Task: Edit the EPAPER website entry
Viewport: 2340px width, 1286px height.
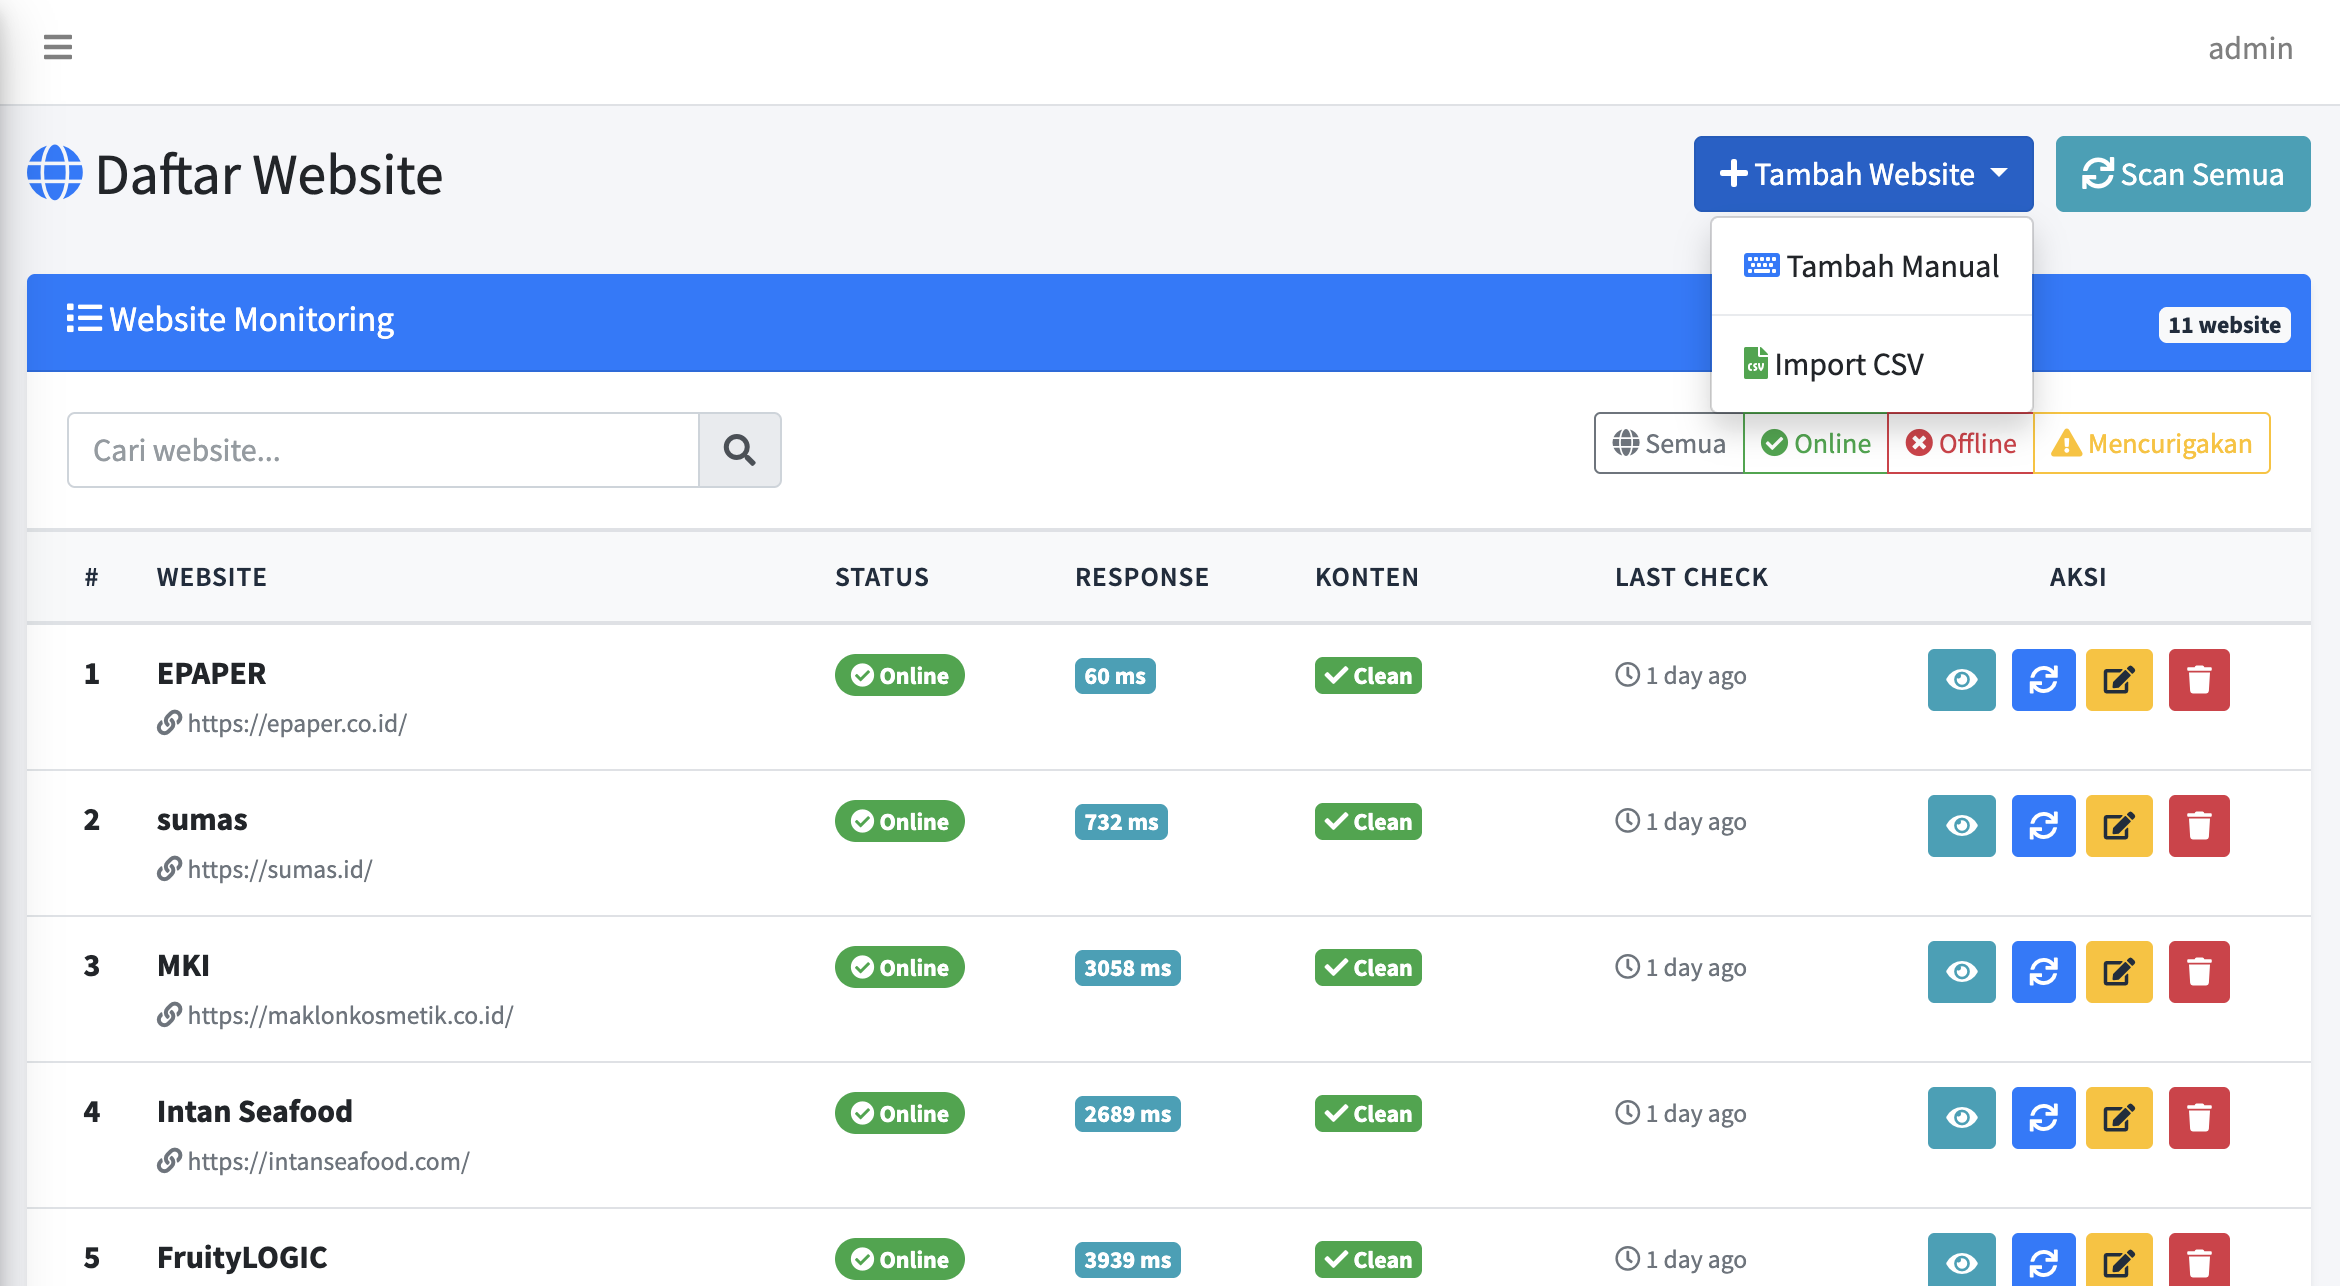Action: 2119,680
